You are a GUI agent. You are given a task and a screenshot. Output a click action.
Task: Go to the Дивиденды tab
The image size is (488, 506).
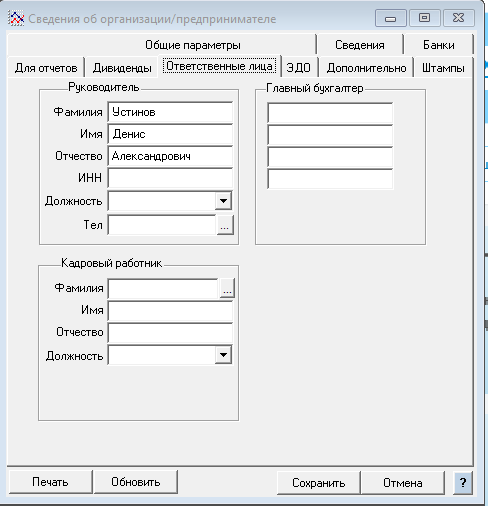122,68
